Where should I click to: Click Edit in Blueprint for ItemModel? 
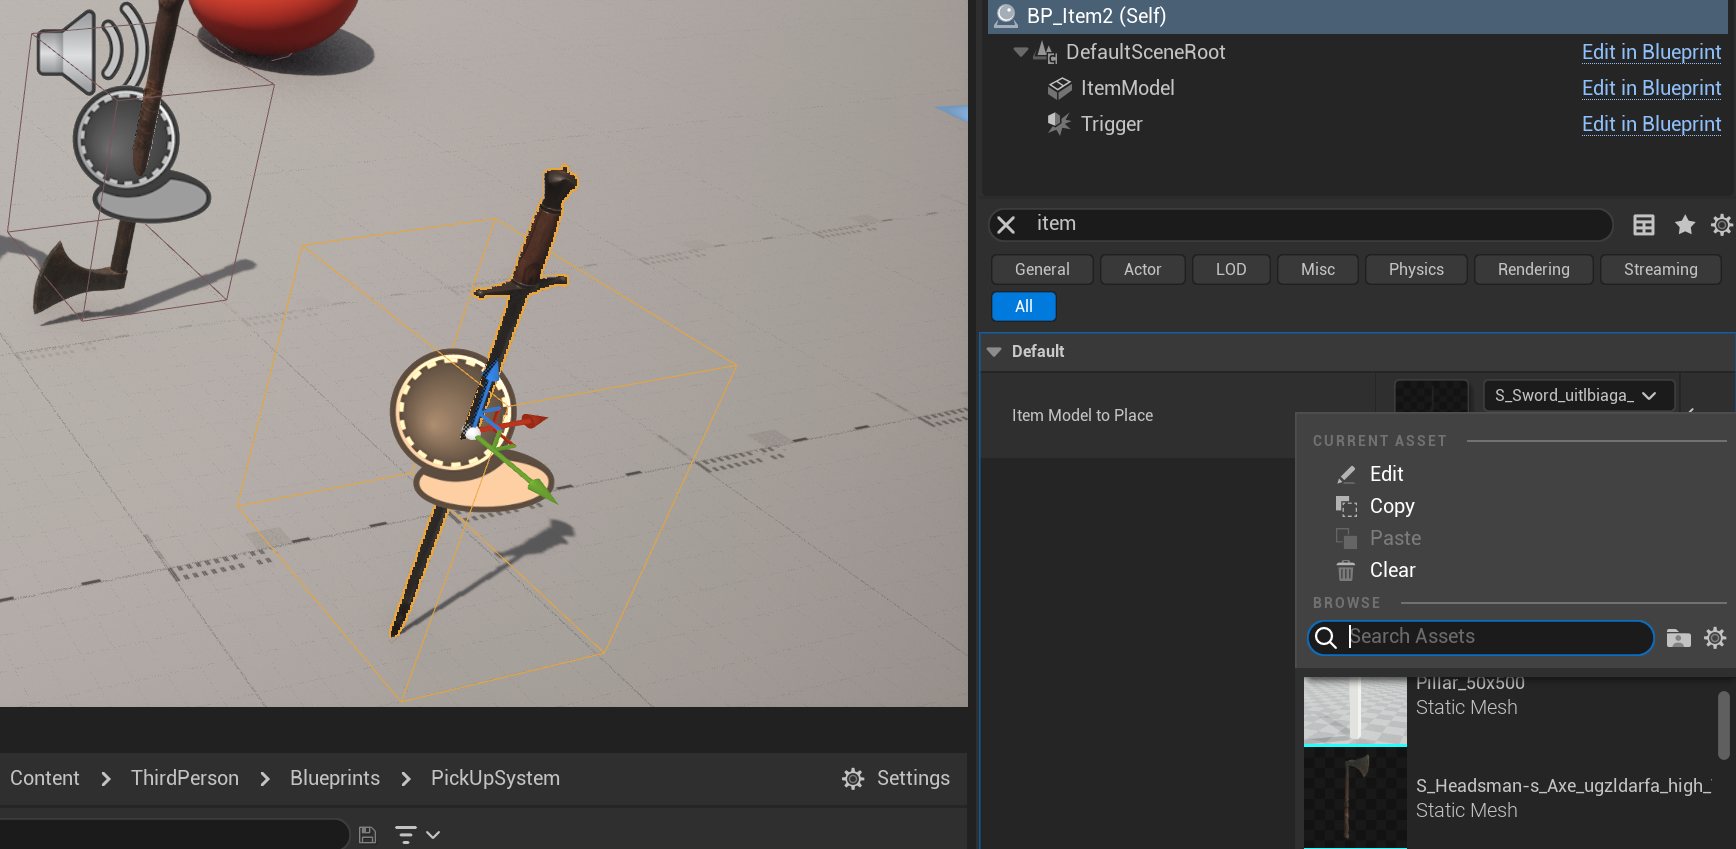[1651, 88]
